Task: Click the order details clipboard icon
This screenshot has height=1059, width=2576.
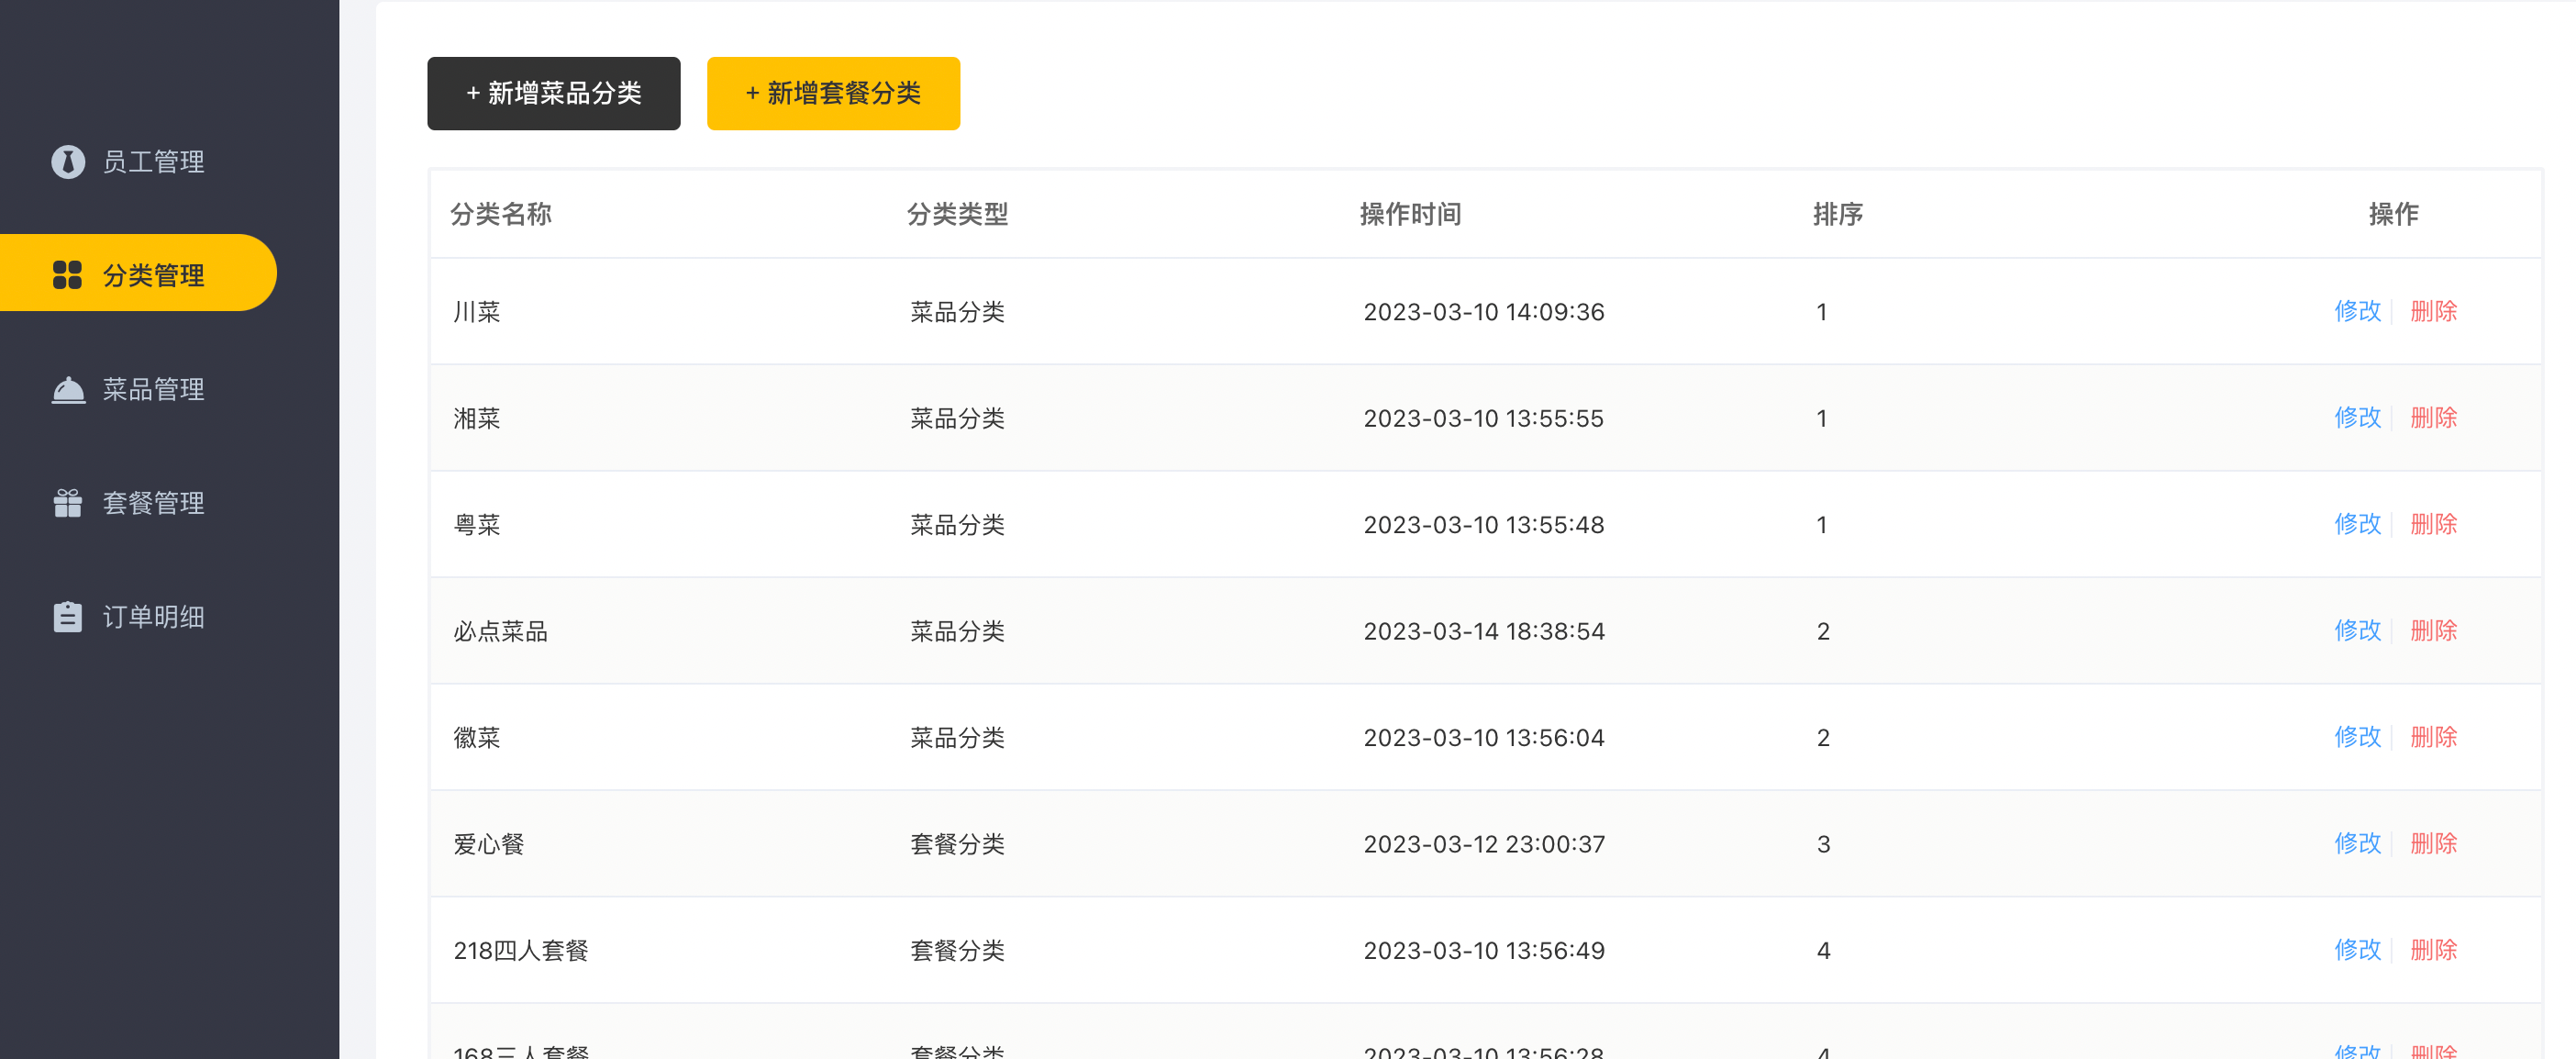Action: click(x=68, y=617)
